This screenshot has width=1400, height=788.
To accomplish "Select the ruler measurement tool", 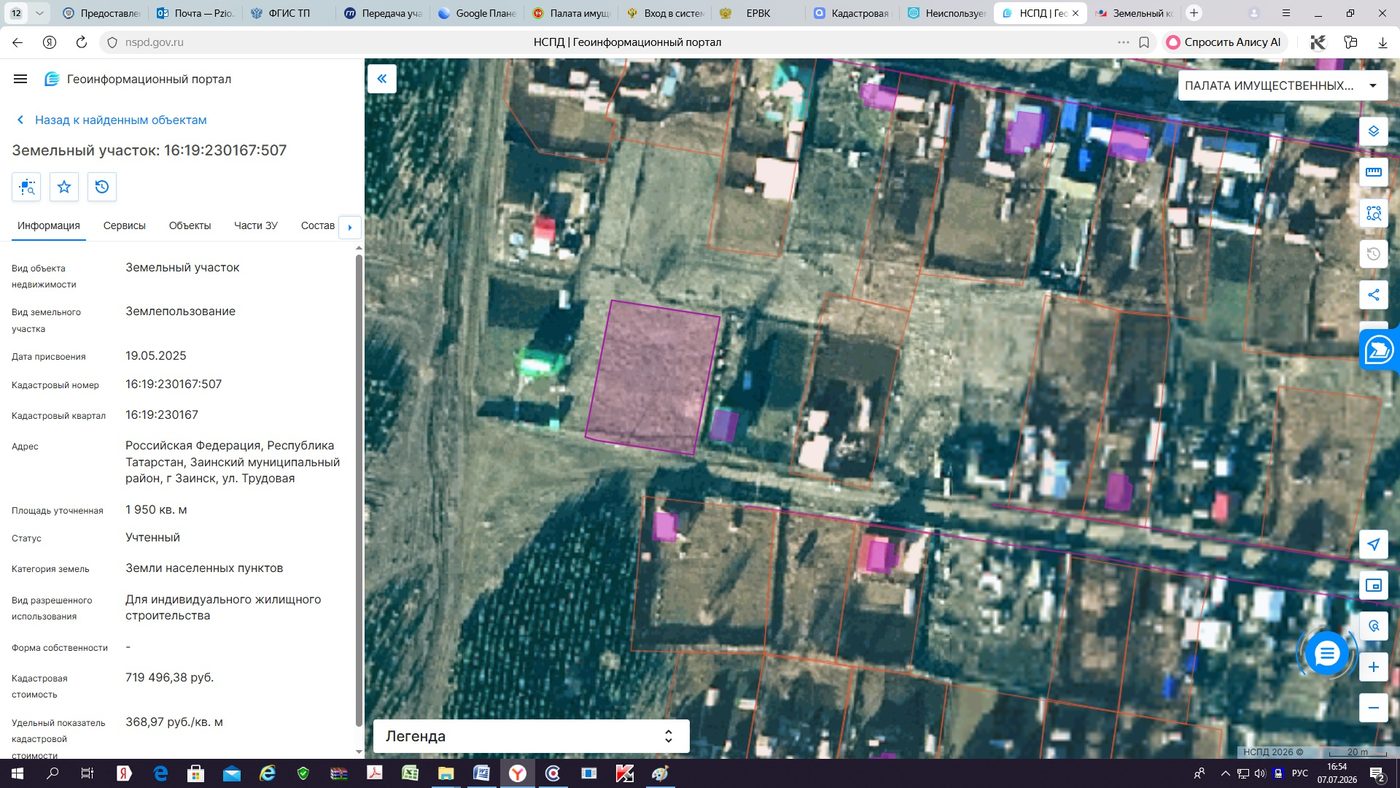I will (1374, 172).
